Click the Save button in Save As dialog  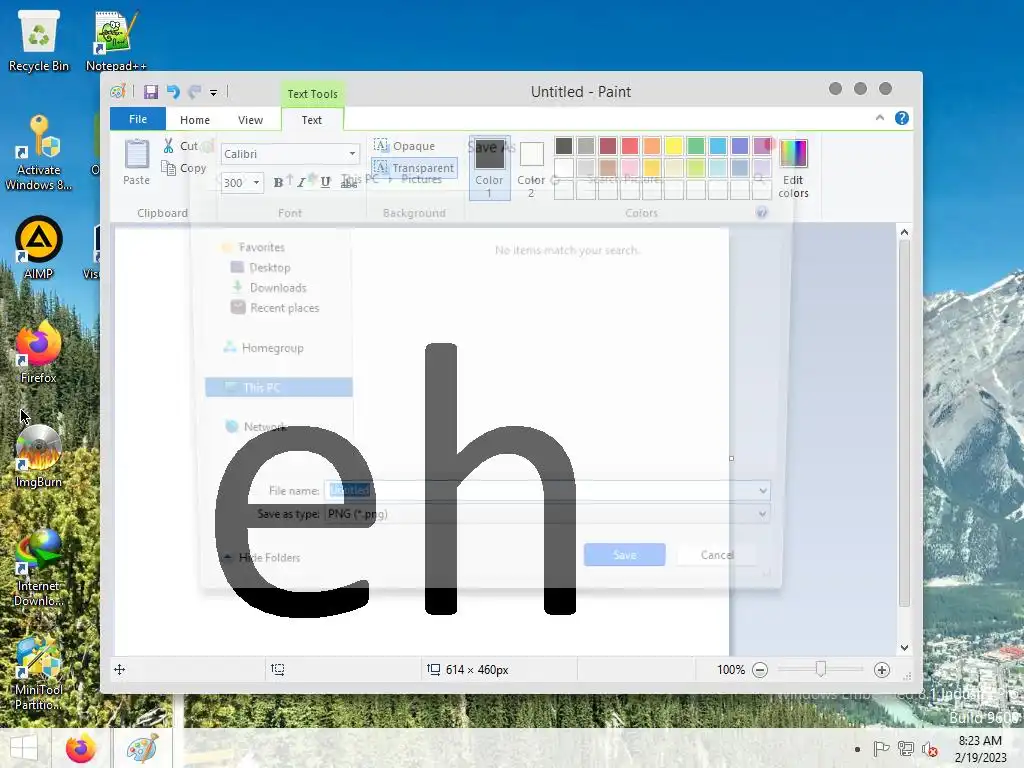624,554
